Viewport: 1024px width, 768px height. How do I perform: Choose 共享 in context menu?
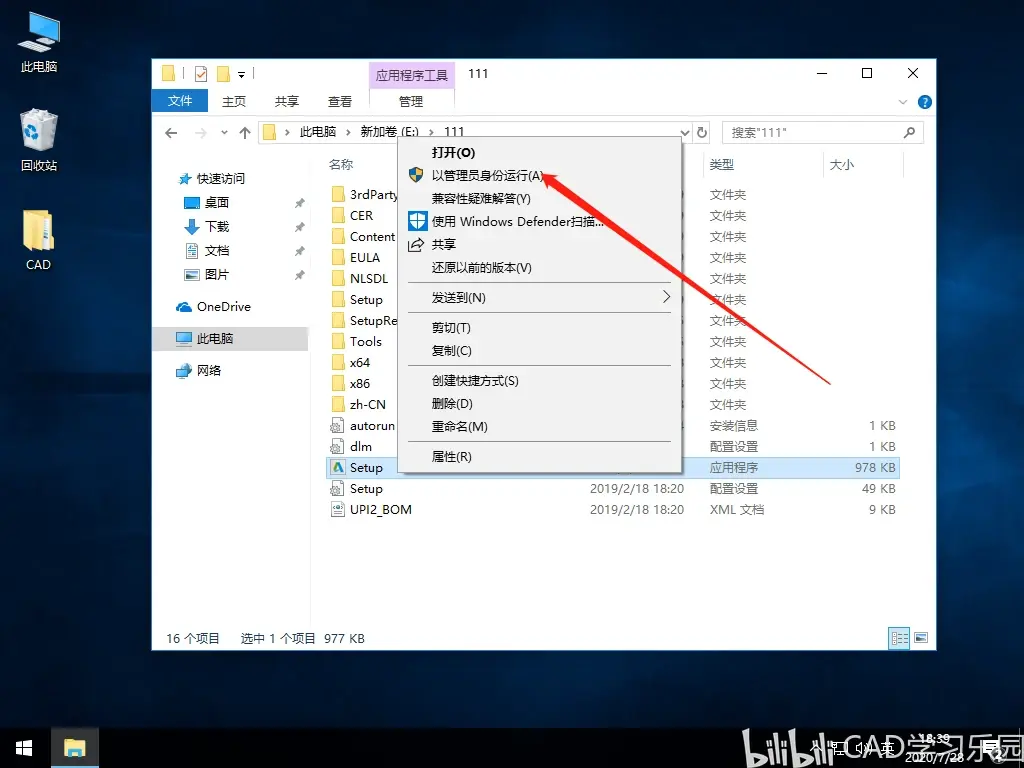[x=539, y=244]
